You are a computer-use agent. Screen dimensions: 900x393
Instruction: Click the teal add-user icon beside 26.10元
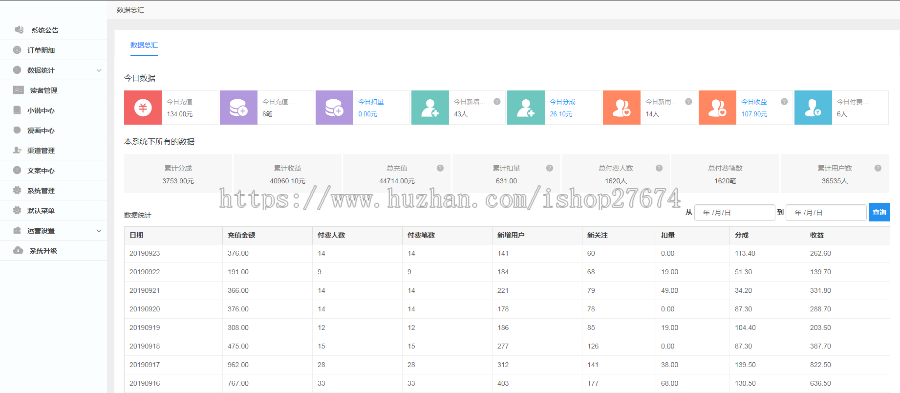coord(526,107)
